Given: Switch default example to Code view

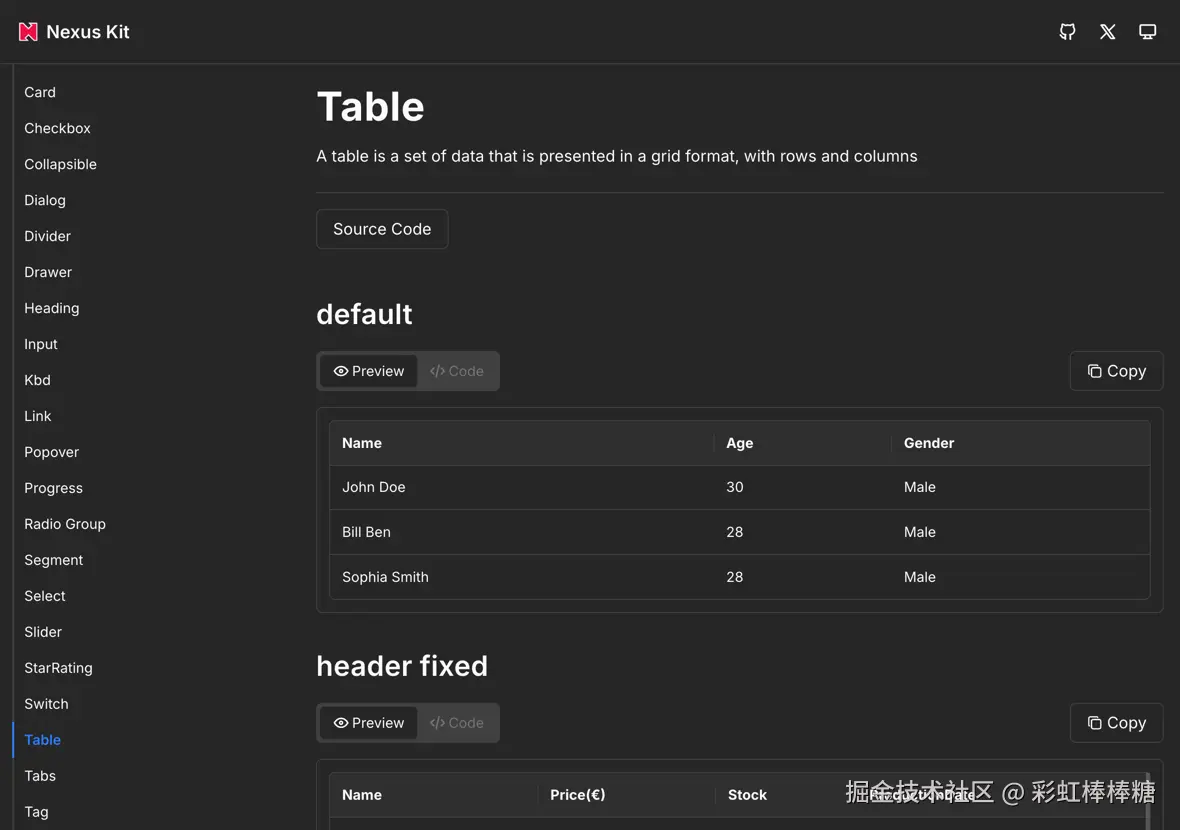Looking at the screenshot, I should (x=457, y=371).
